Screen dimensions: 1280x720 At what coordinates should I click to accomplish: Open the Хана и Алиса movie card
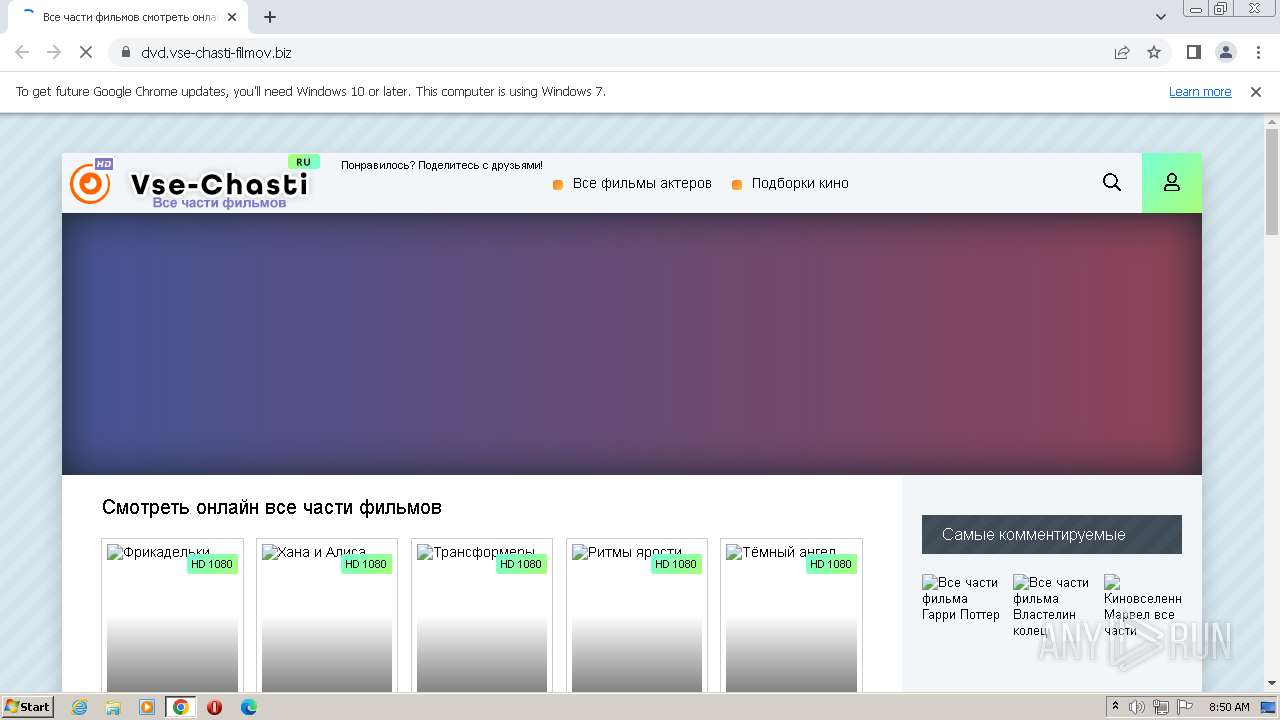coord(327,617)
